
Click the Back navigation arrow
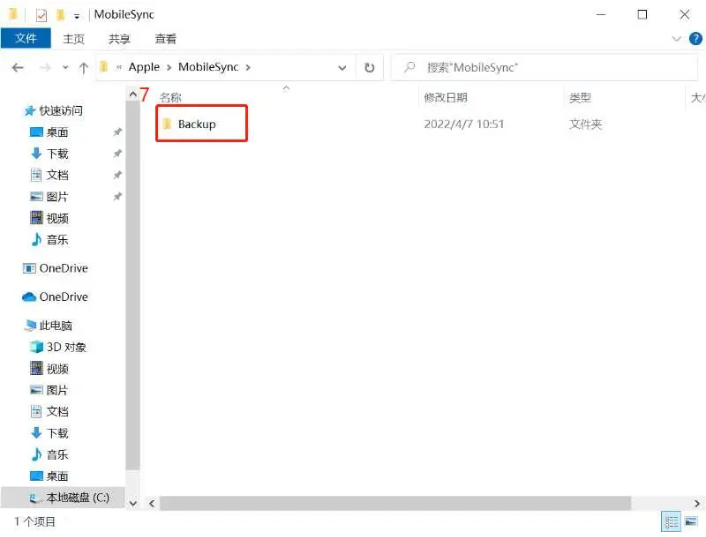point(18,68)
